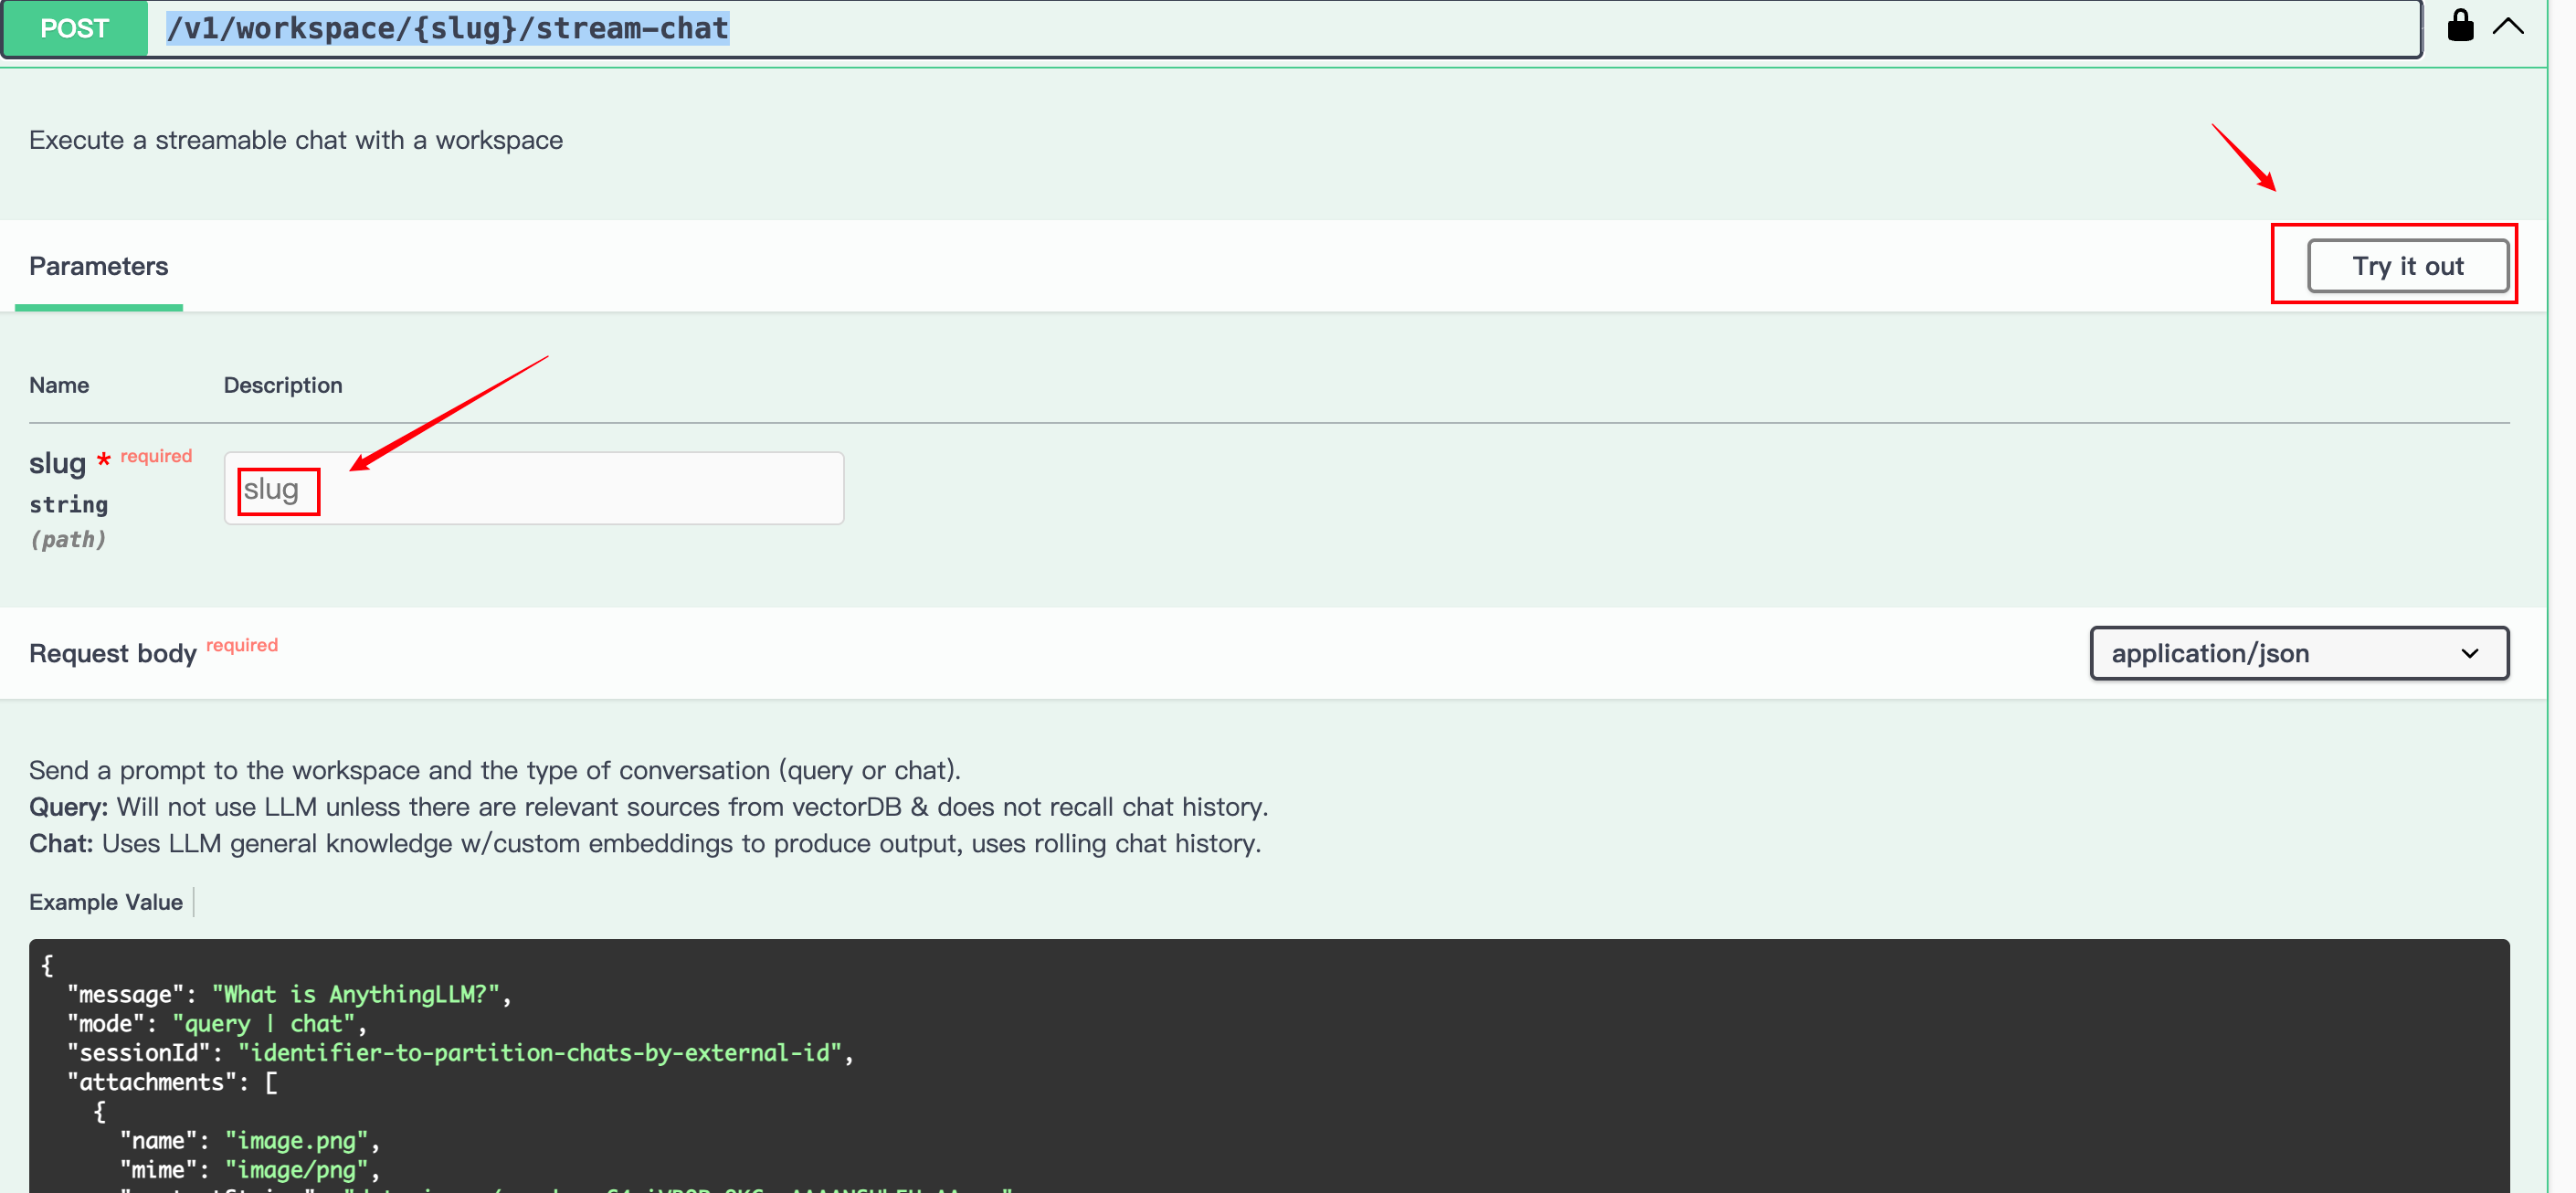Switch to the Example Value tab
The width and height of the screenshot is (2576, 1193).
coord(106,902)
